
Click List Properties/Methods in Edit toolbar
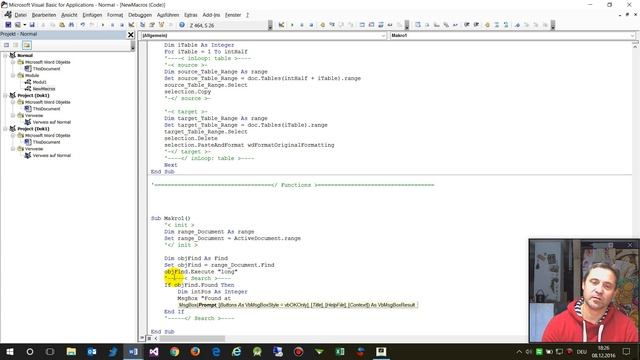coord(418,25)
